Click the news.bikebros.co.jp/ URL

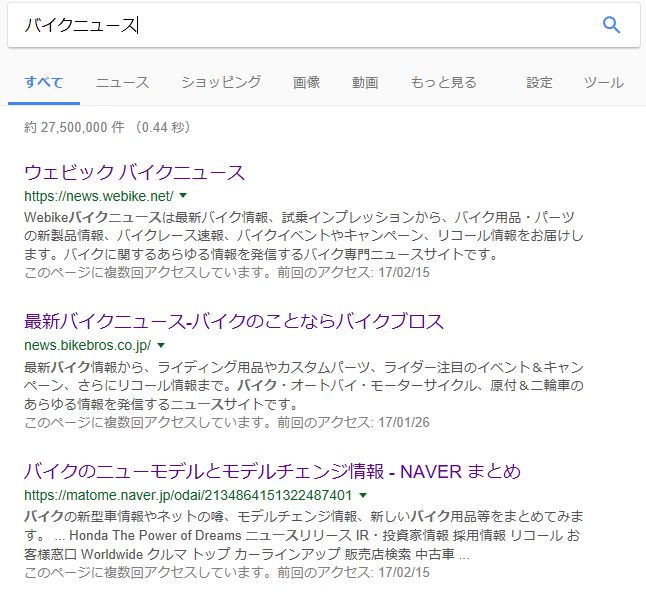point(88,345)
